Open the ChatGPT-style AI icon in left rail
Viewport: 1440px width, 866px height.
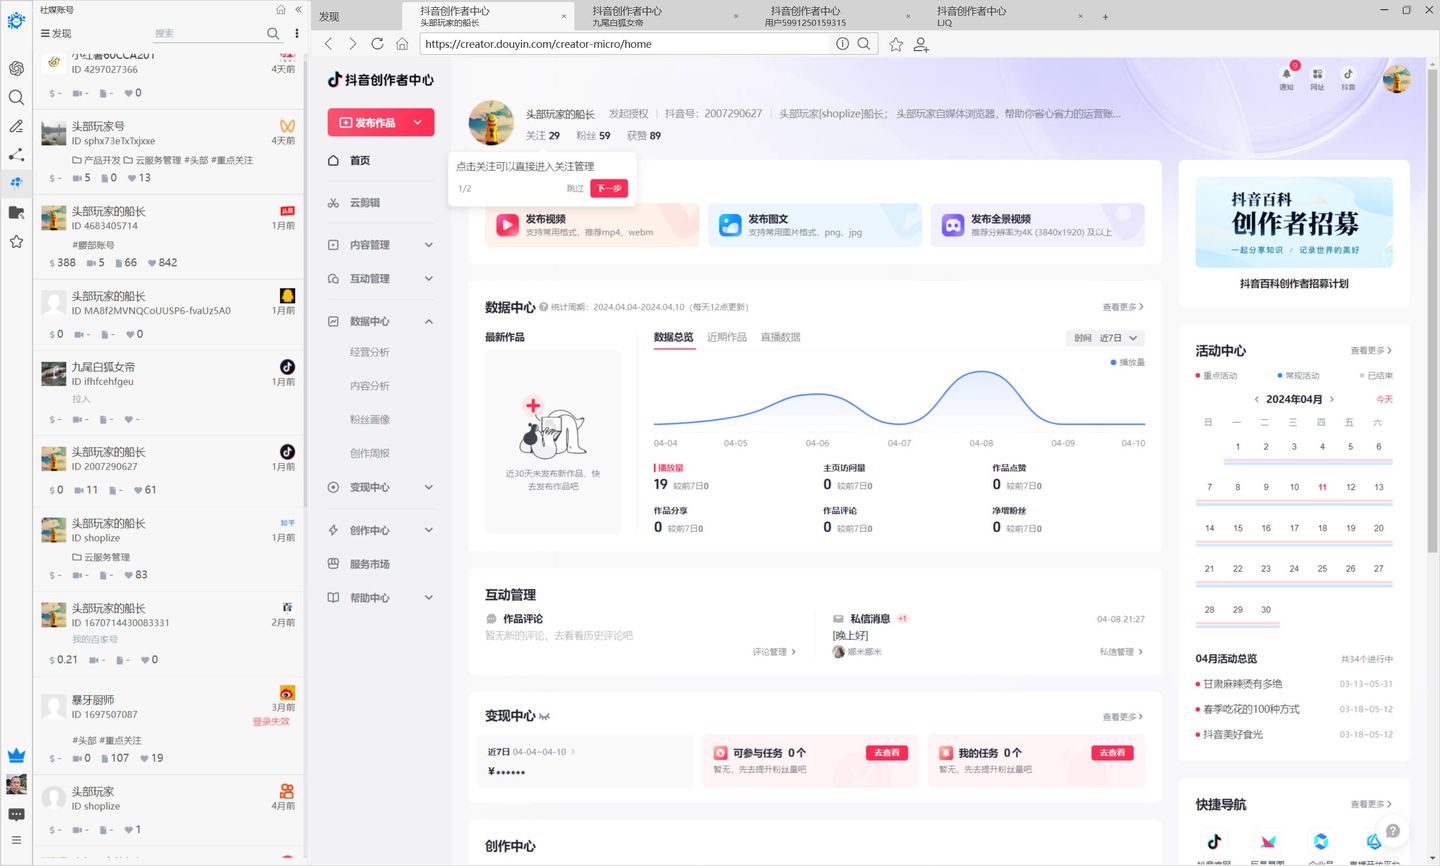(16, 68)
